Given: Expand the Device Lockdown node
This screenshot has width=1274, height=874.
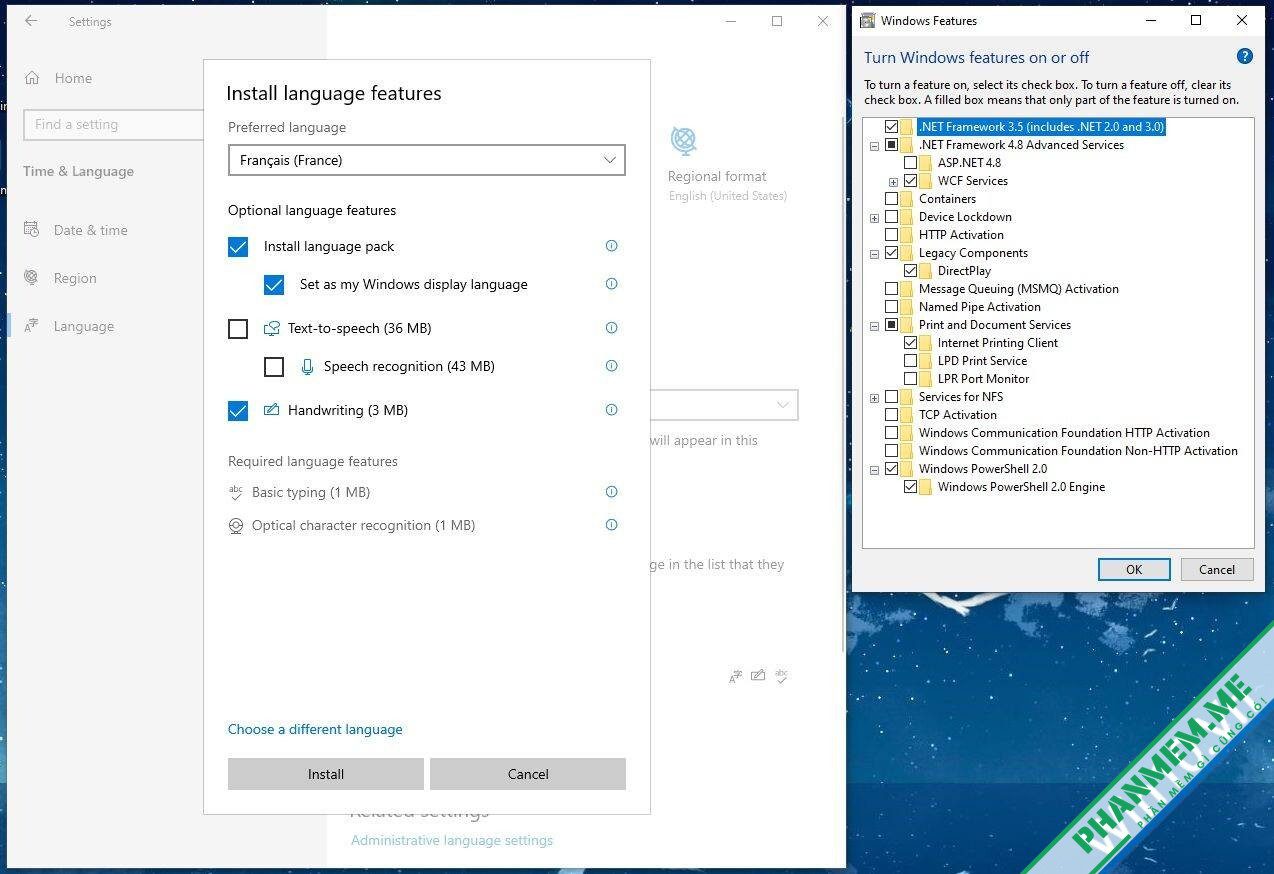Looking at the screenshot, I should point(874,218).
